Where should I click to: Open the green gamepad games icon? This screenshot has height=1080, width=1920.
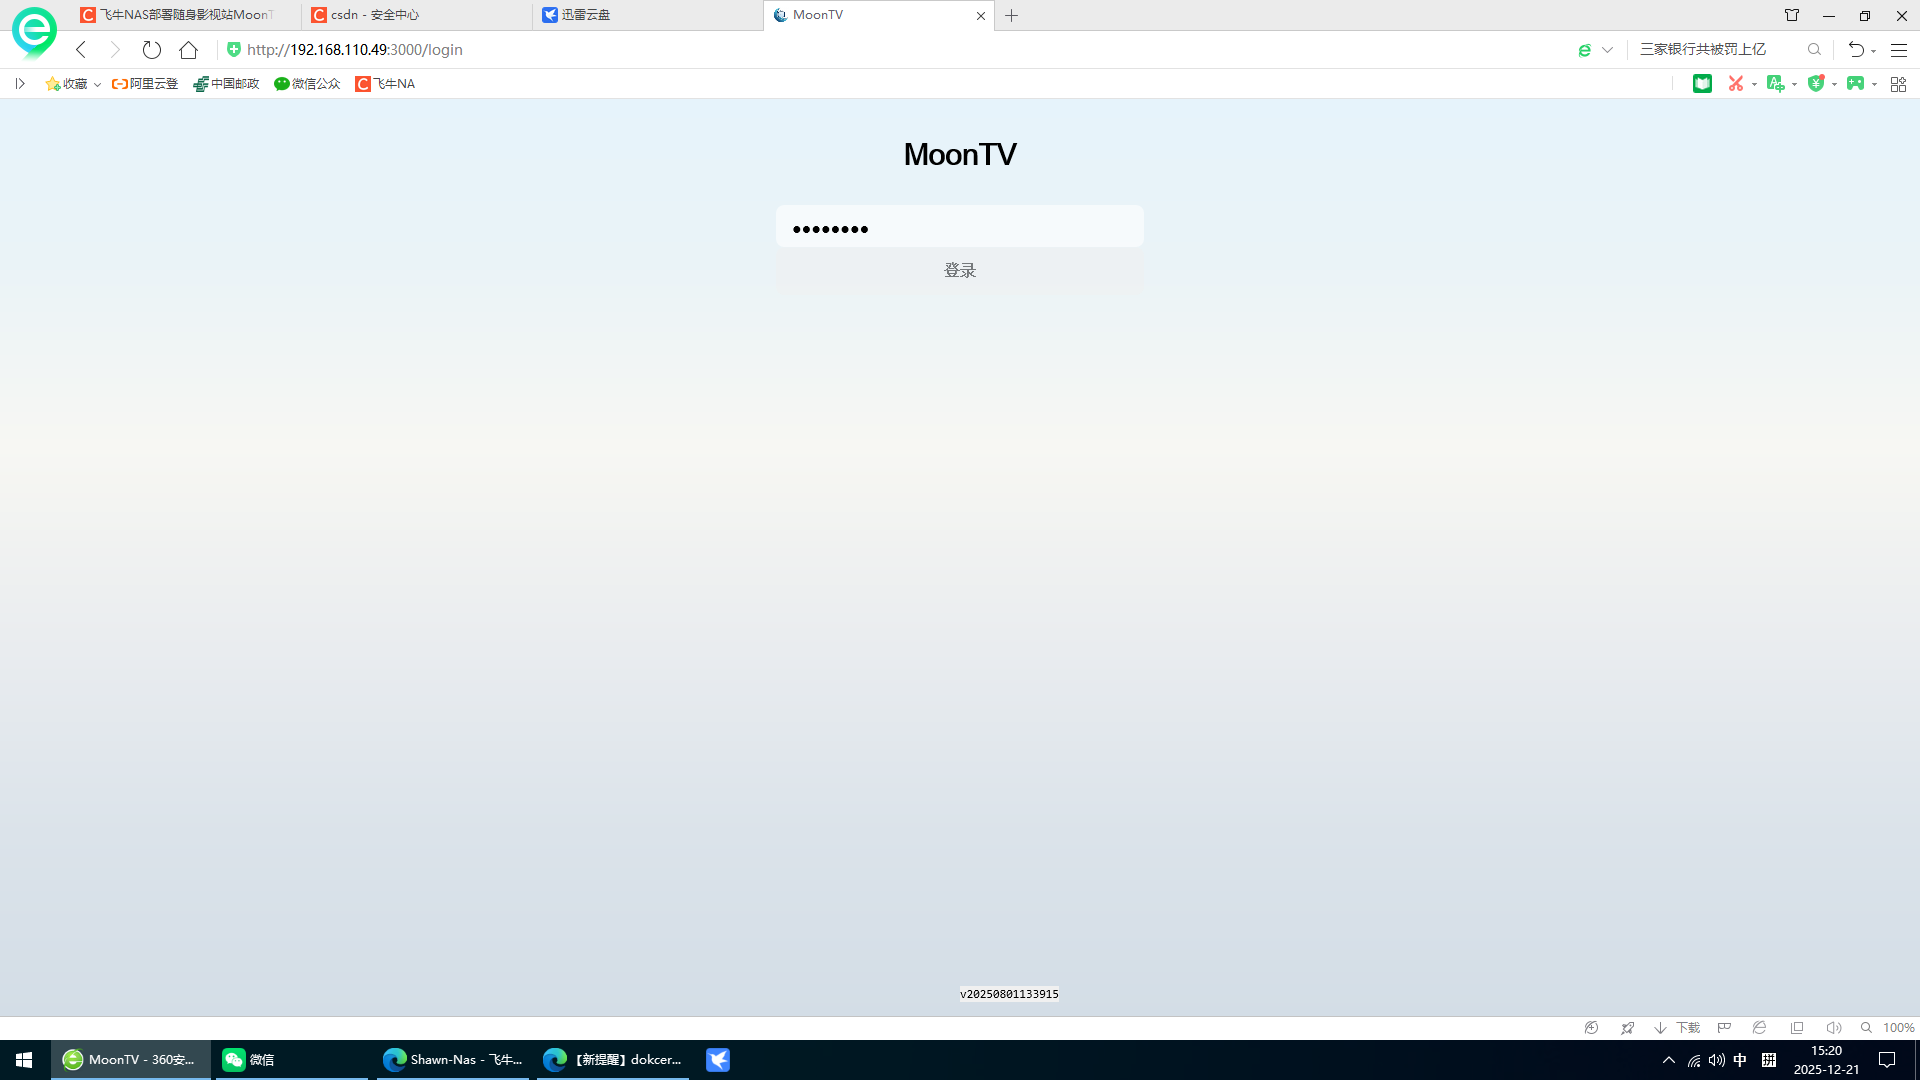click(1855, 84)
